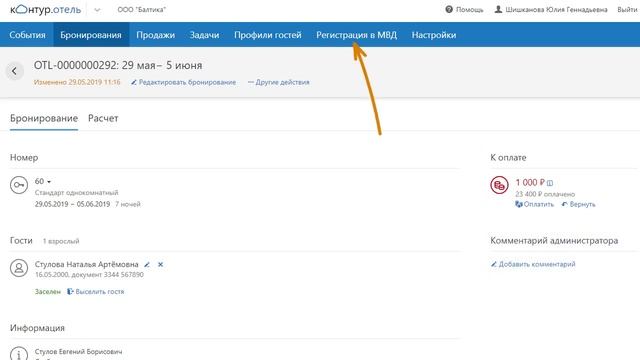This screenshot has width=640, height=360.
Task: Click the red coins payment icon
Action: click(499, 185)
